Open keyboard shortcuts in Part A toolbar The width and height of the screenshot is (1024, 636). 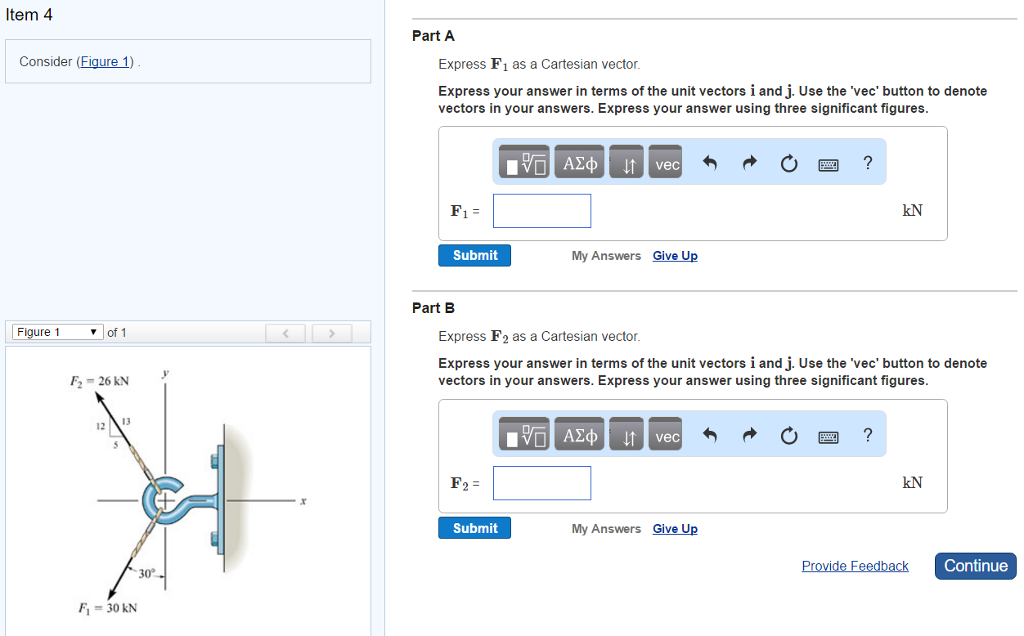(x=828, y=165)
